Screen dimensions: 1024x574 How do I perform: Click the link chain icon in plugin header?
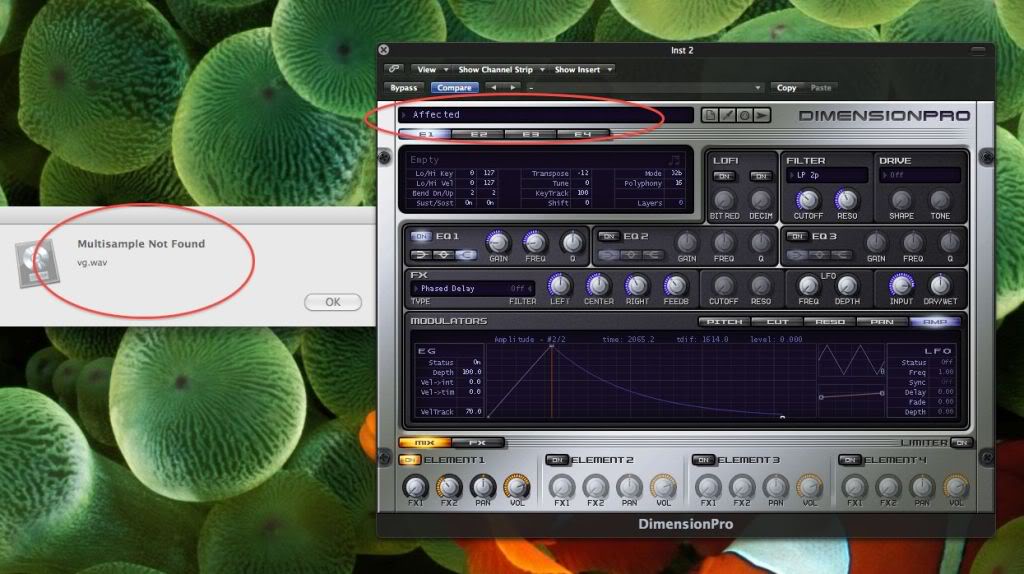394,69
